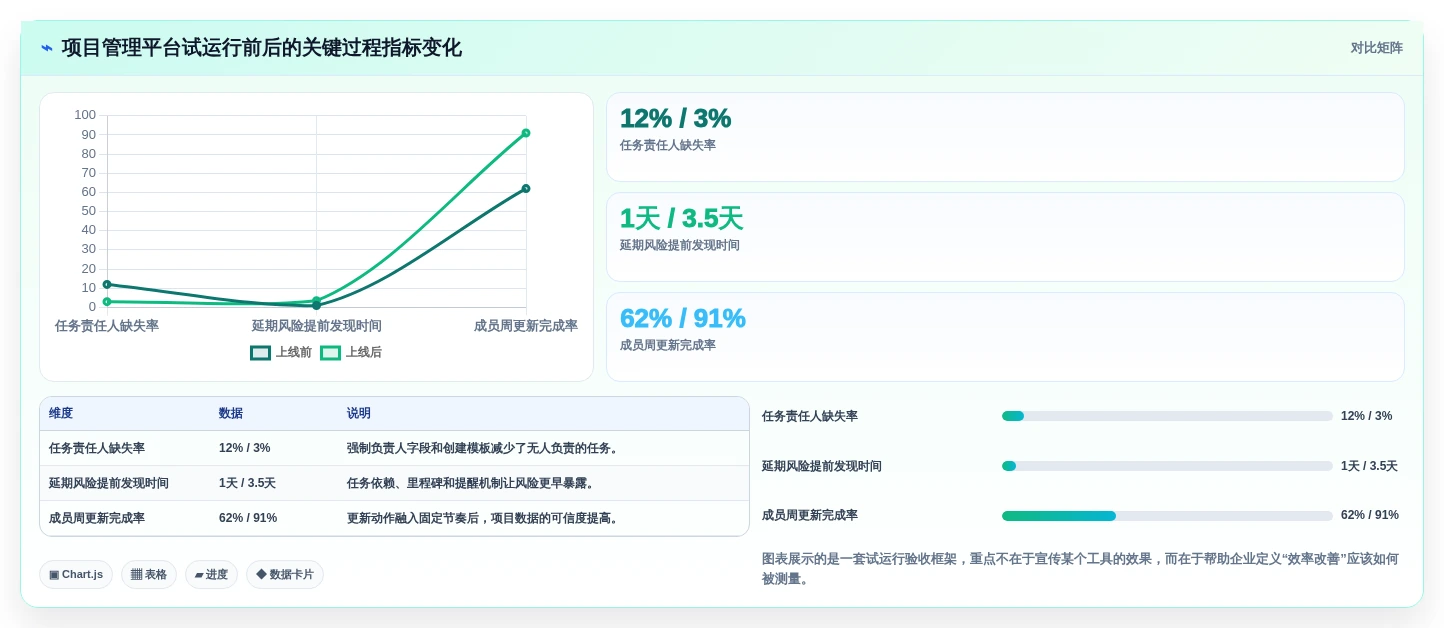This screenshot has width=1444, height=628.
Task: Toggle the 上线后 legend swatch
Action: pyautogui.click(x=330, y=353)
